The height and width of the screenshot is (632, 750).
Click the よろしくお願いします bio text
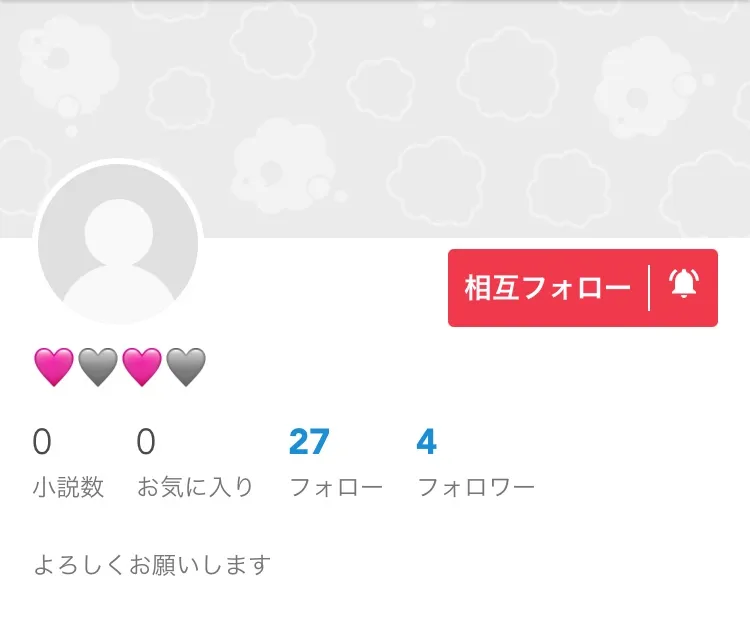click(x=152, y=565)
